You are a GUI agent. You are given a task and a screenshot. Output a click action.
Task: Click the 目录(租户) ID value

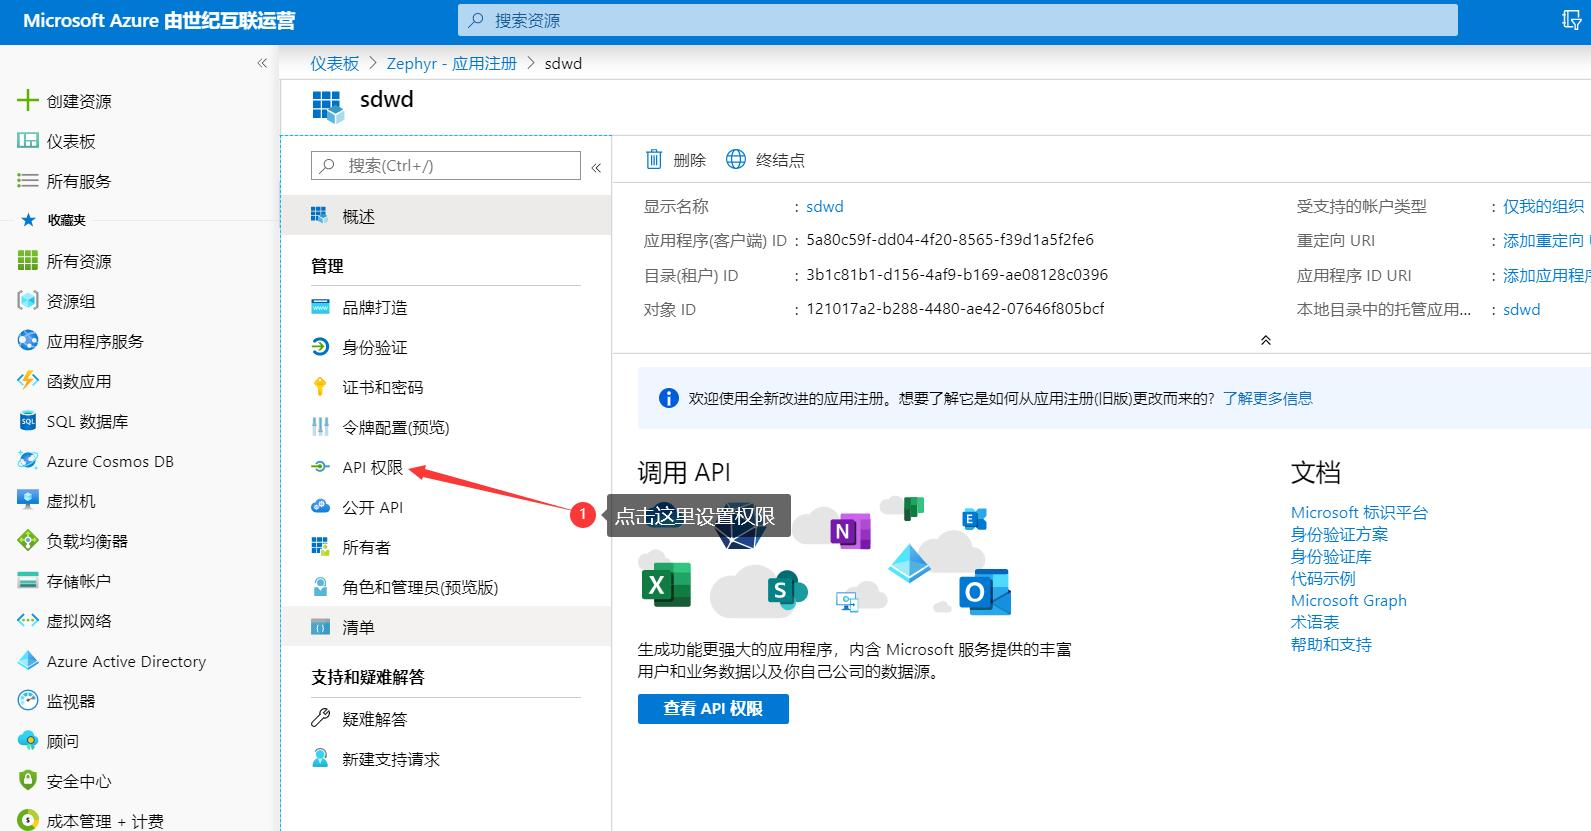[957, 274]
